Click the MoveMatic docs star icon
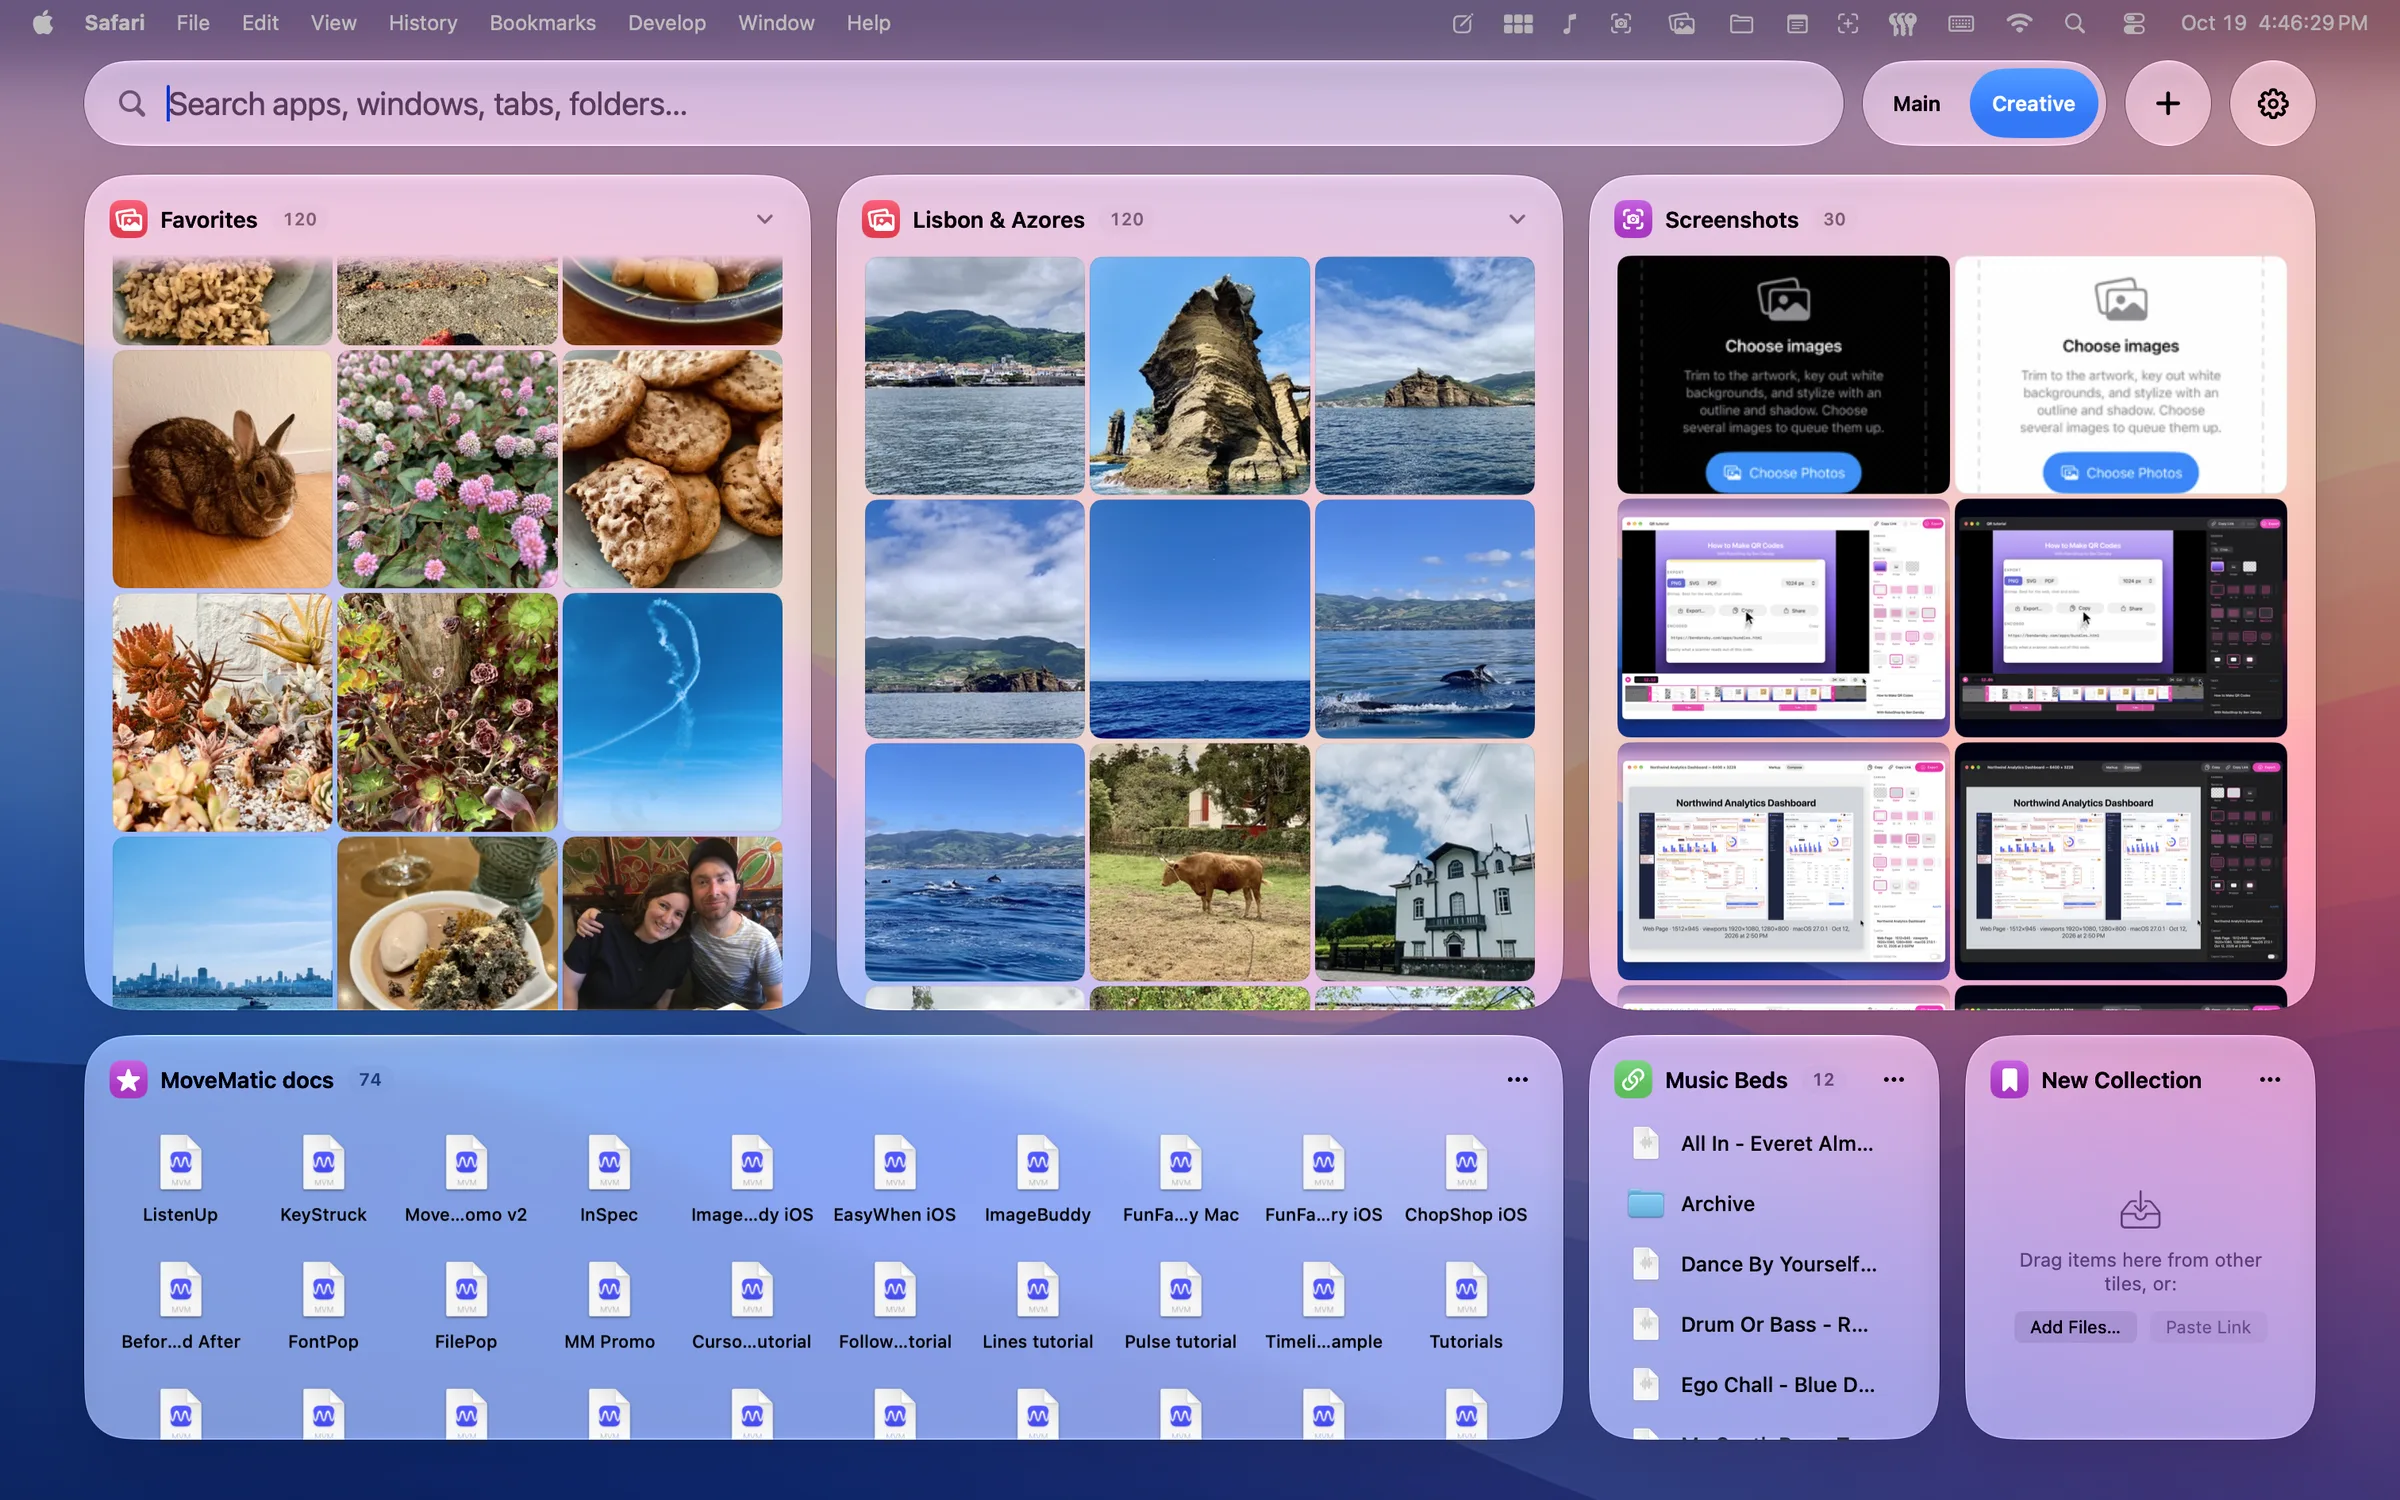 pos(129,1080)
